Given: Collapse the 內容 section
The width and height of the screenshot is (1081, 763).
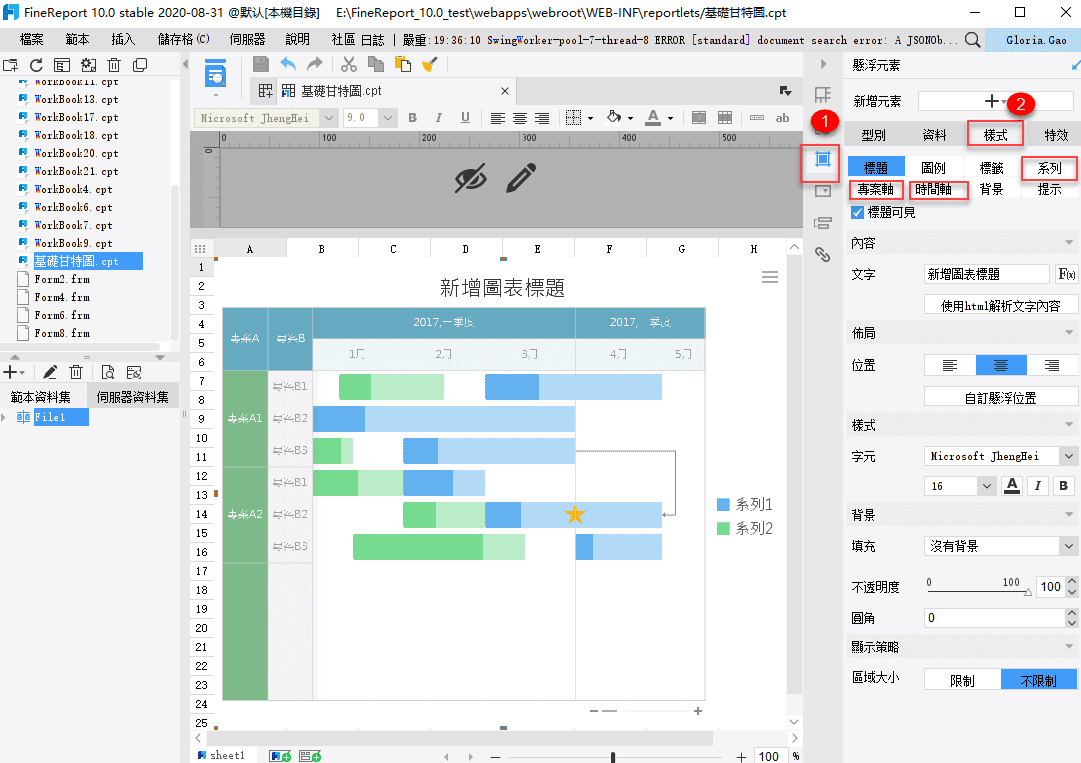Looking at the screenshot, I should click(x=1069, y=243).
